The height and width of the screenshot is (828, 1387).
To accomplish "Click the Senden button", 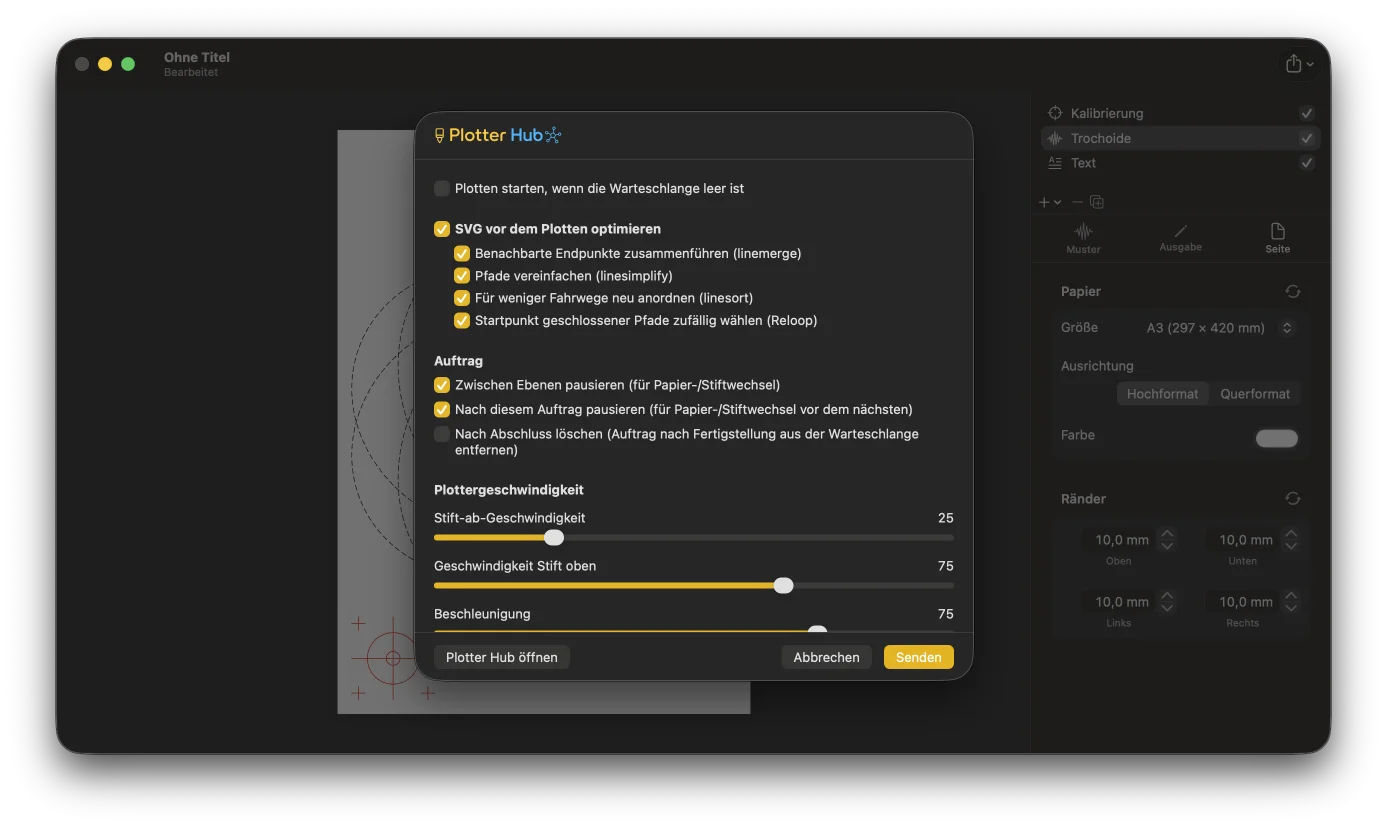I will 918,657.
